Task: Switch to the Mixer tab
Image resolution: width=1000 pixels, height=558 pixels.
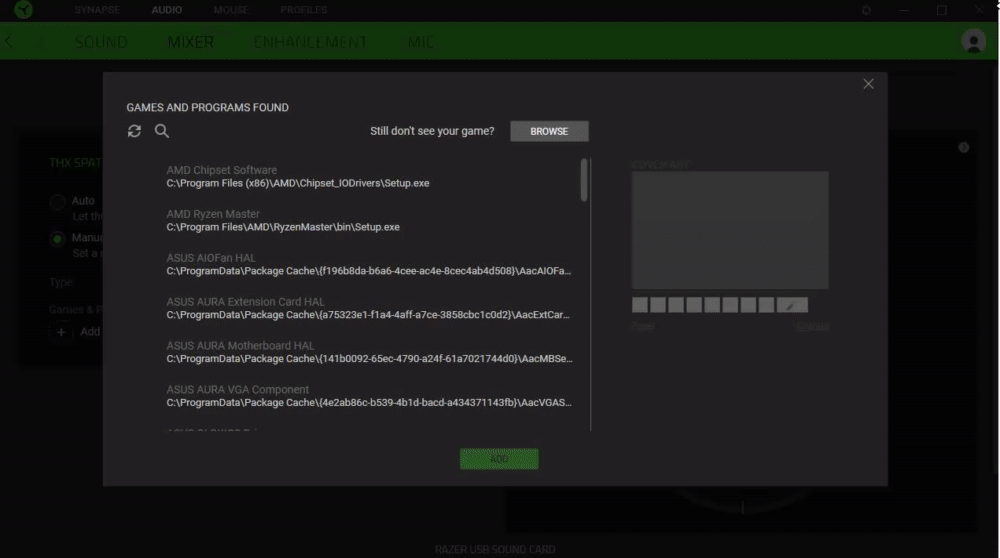Action: point(191,42)
